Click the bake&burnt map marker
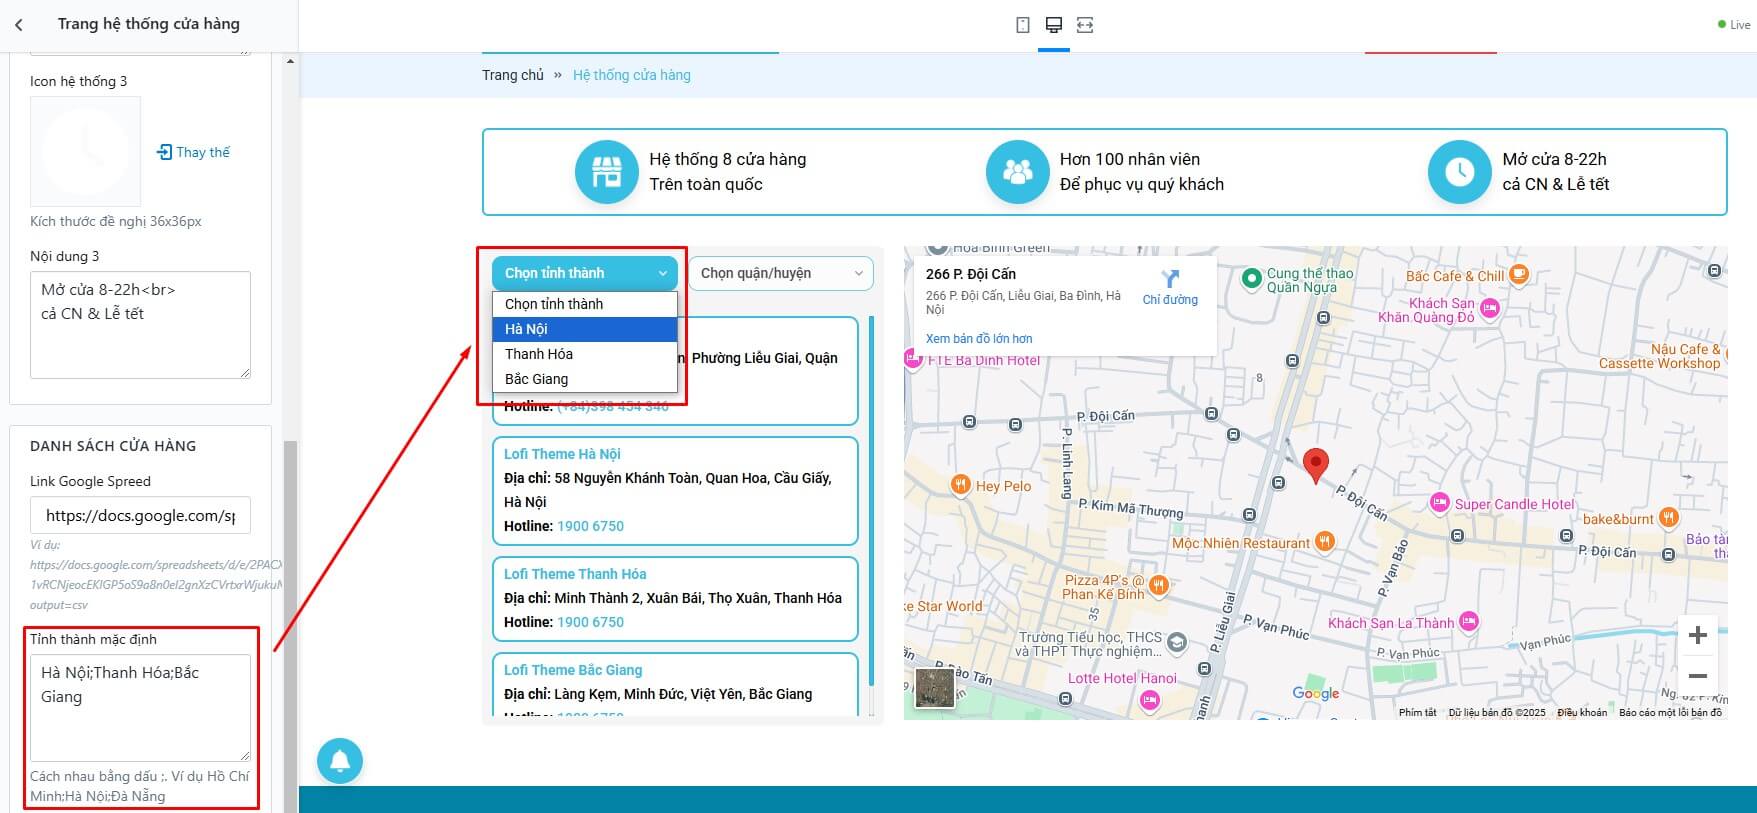The height and width of the screenshot is (813, 1757). click(1668, 517)
